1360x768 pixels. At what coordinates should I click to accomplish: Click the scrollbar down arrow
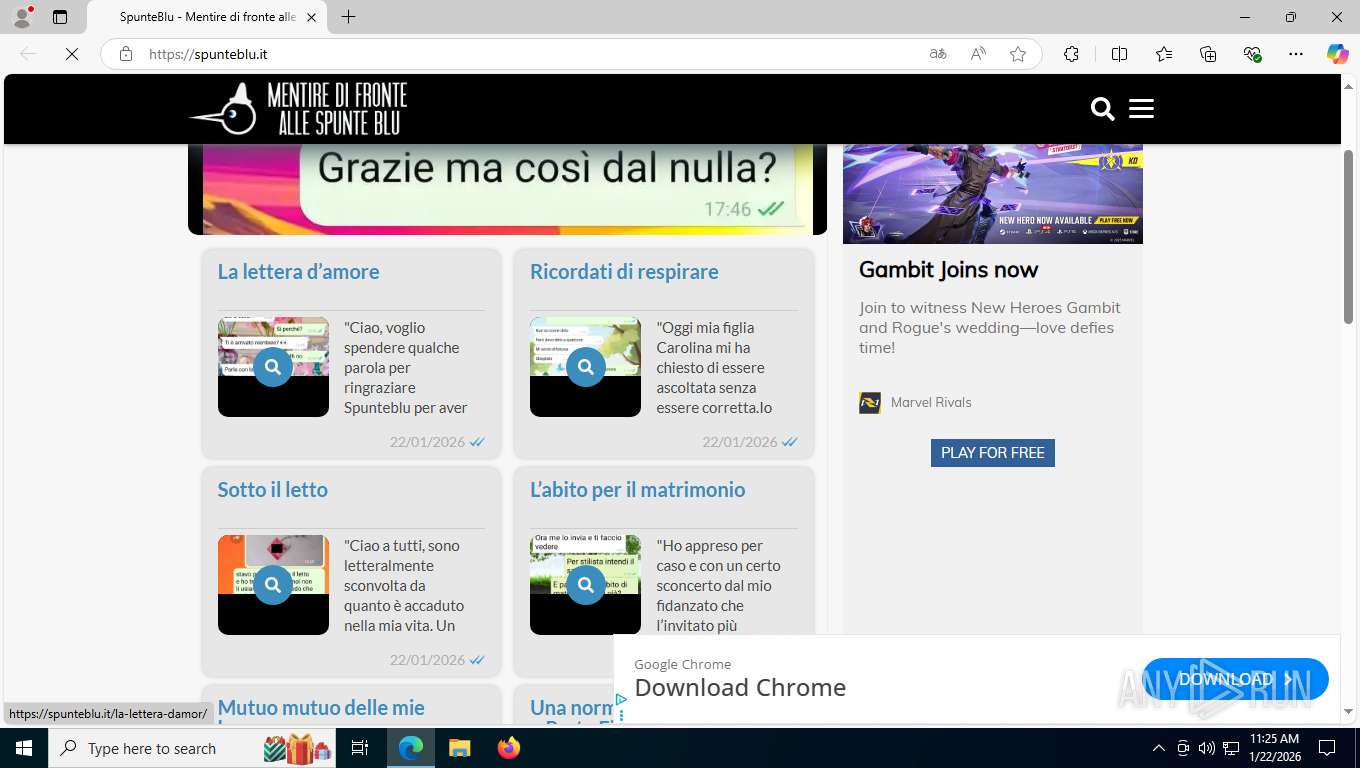[1348, 712]
